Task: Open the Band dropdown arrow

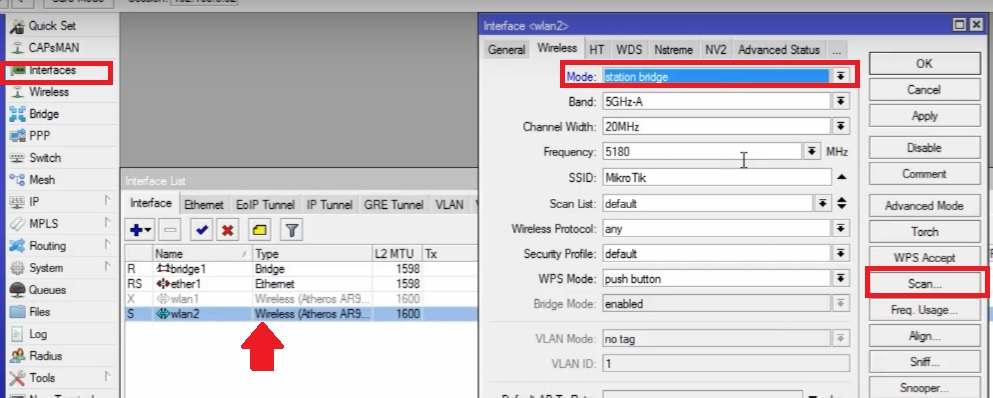Action: [x=840, y=101]
